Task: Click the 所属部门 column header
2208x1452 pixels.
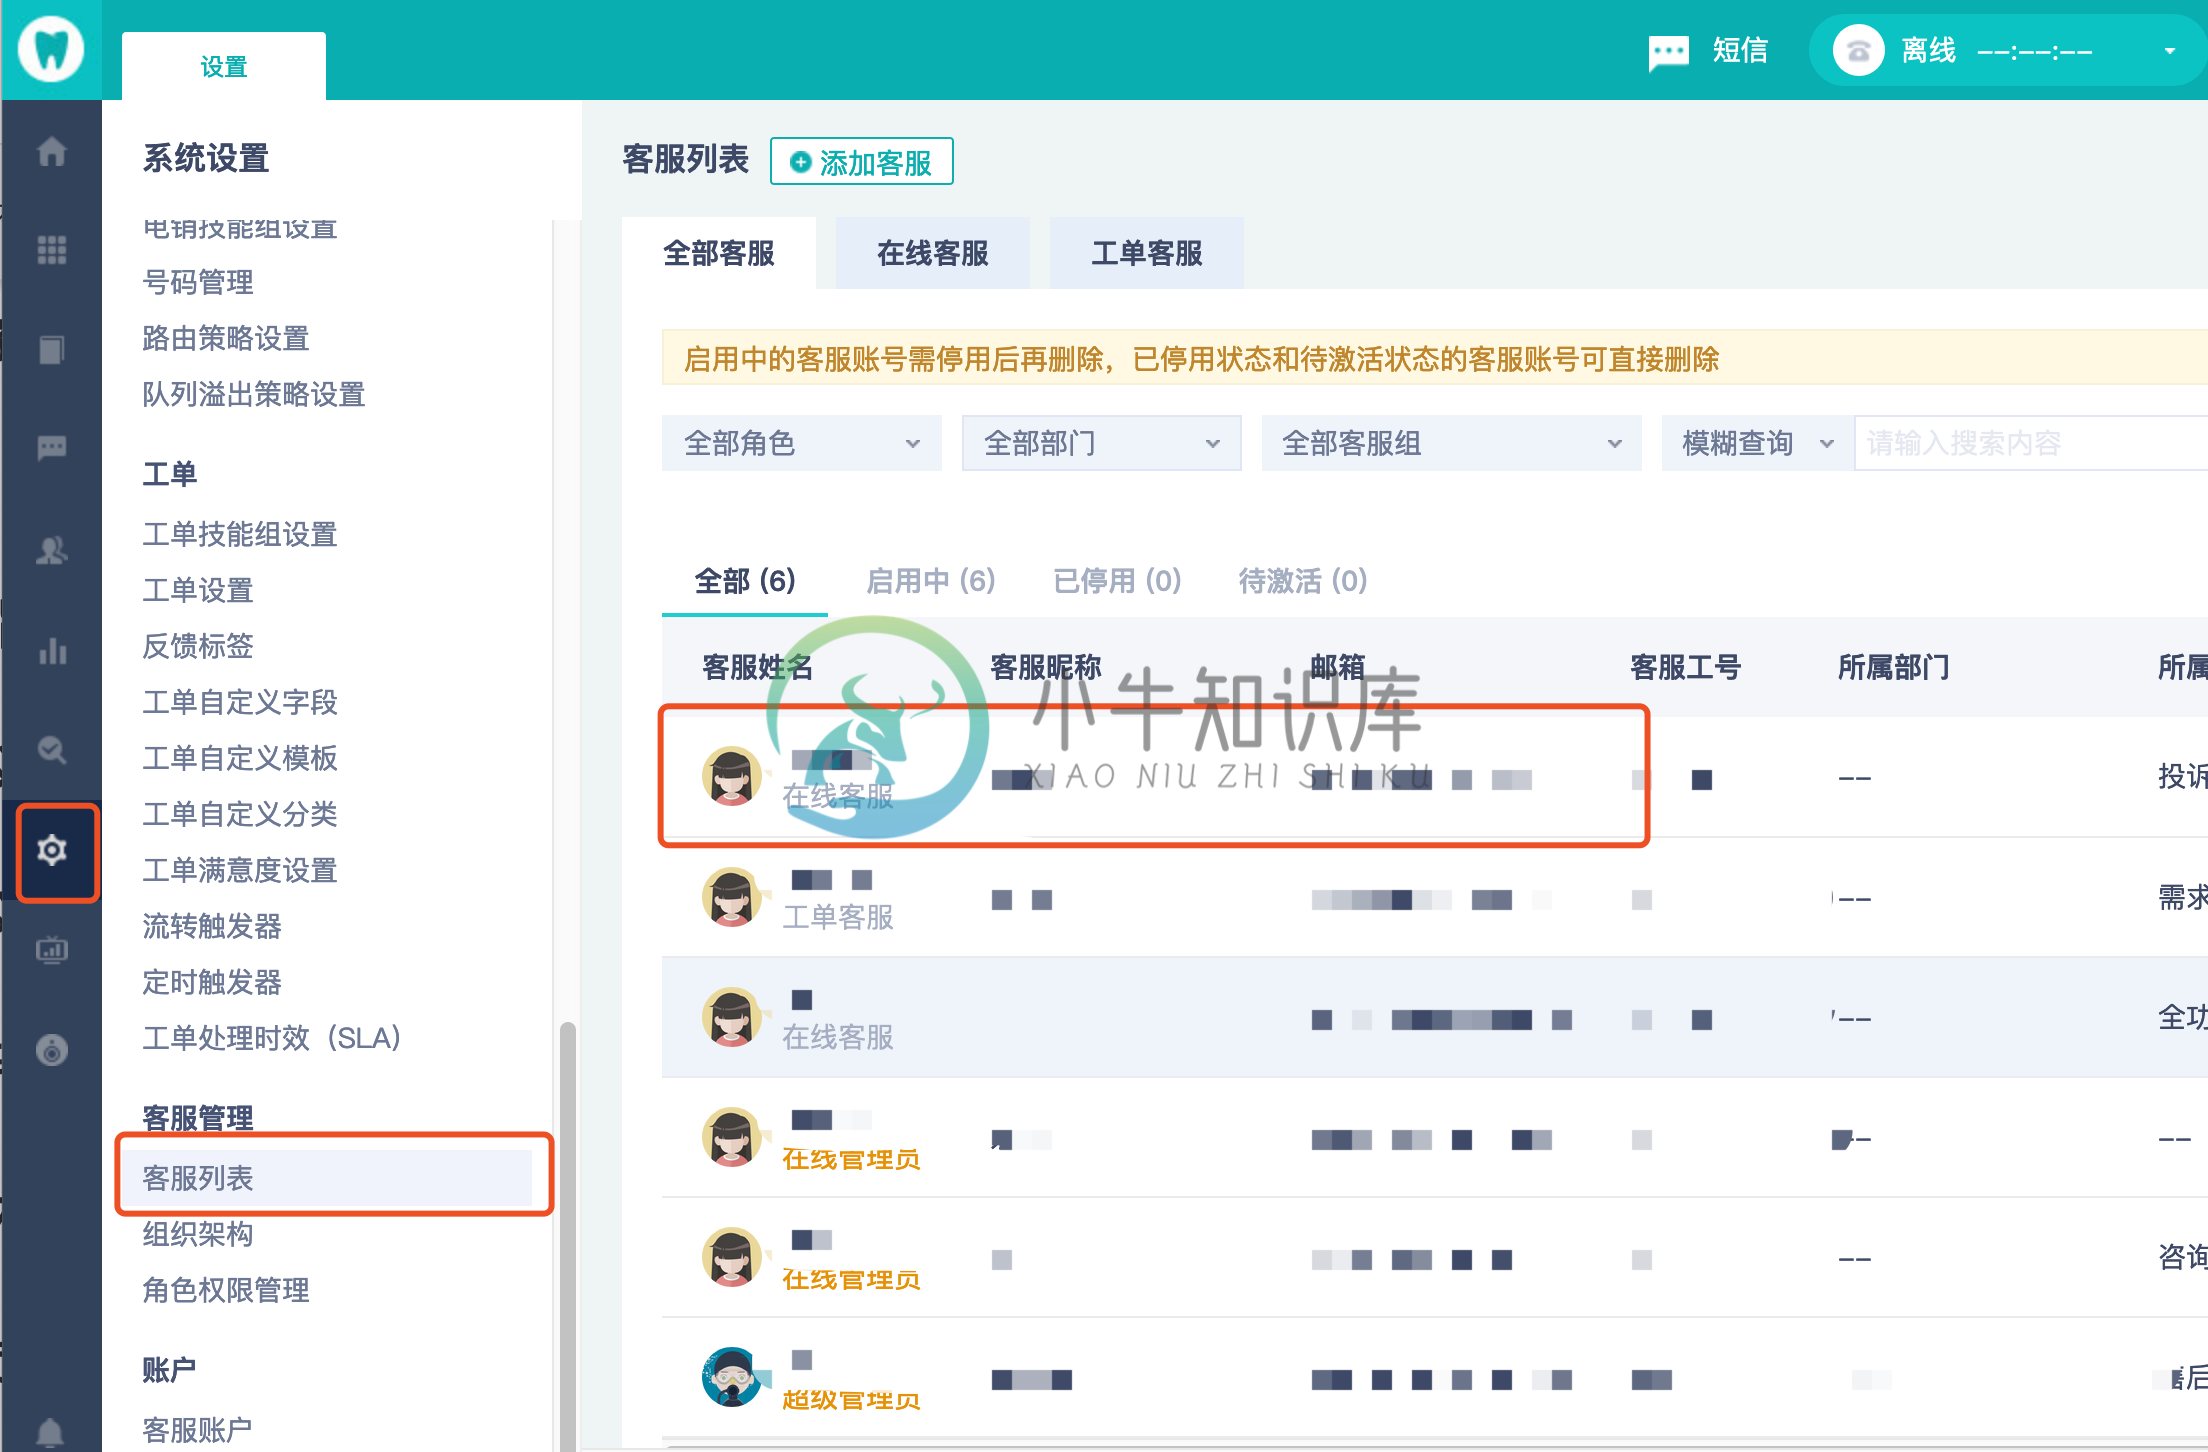Action: point(1894,667)
